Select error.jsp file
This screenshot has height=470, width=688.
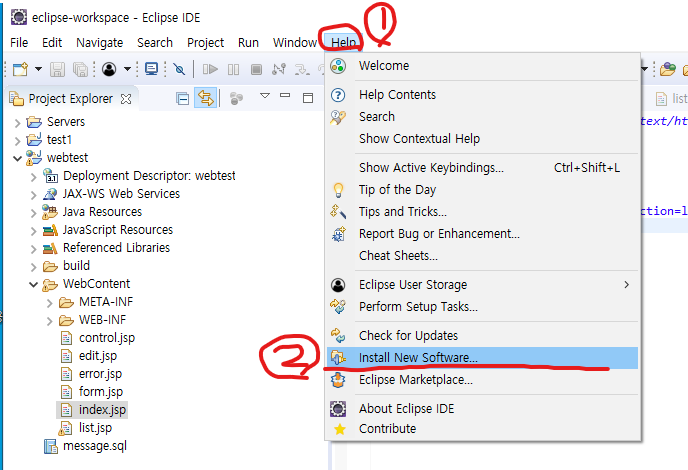click(100, 374)
